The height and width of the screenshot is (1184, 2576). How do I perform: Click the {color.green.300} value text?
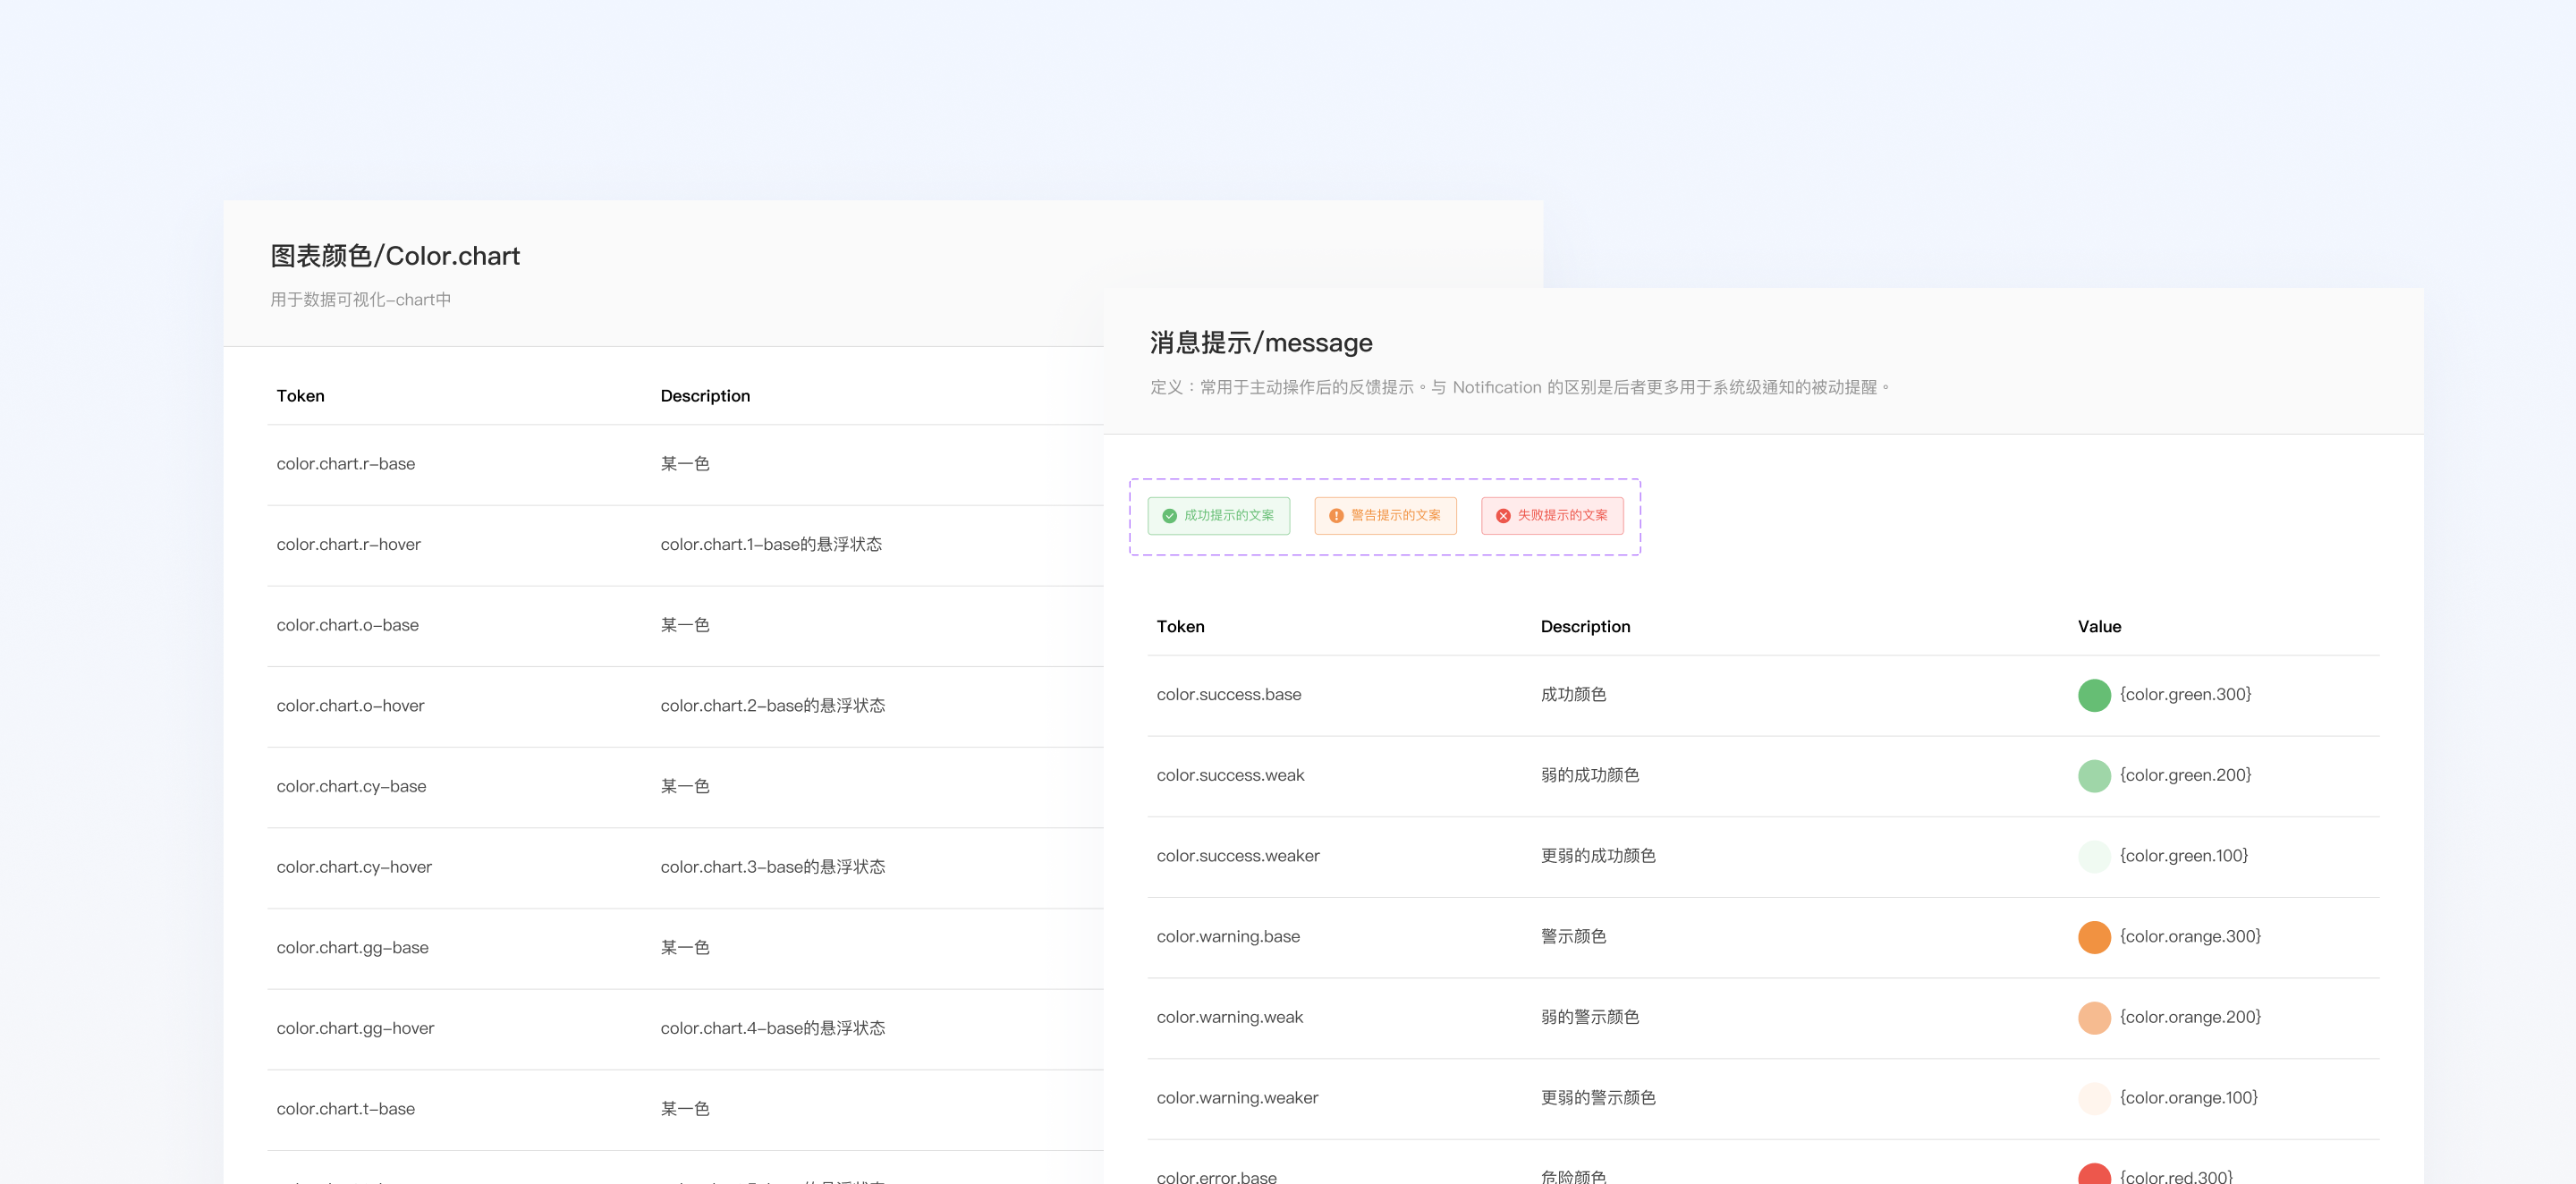(x=2187, y=694)
